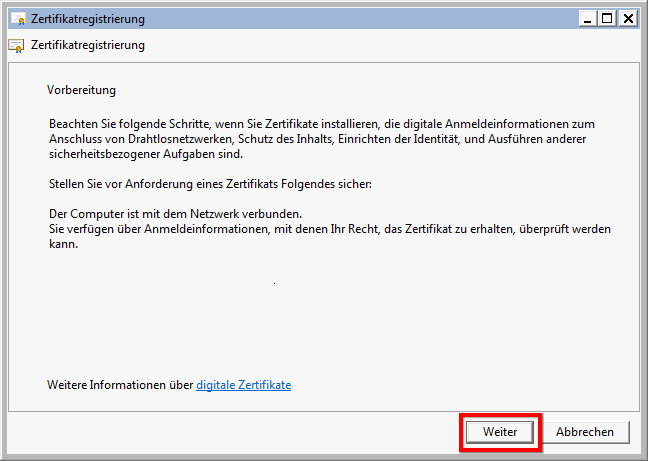Maximize the Zertifikatregistrierung window
This screenshot has width=648, height=461.
point(608,18)
